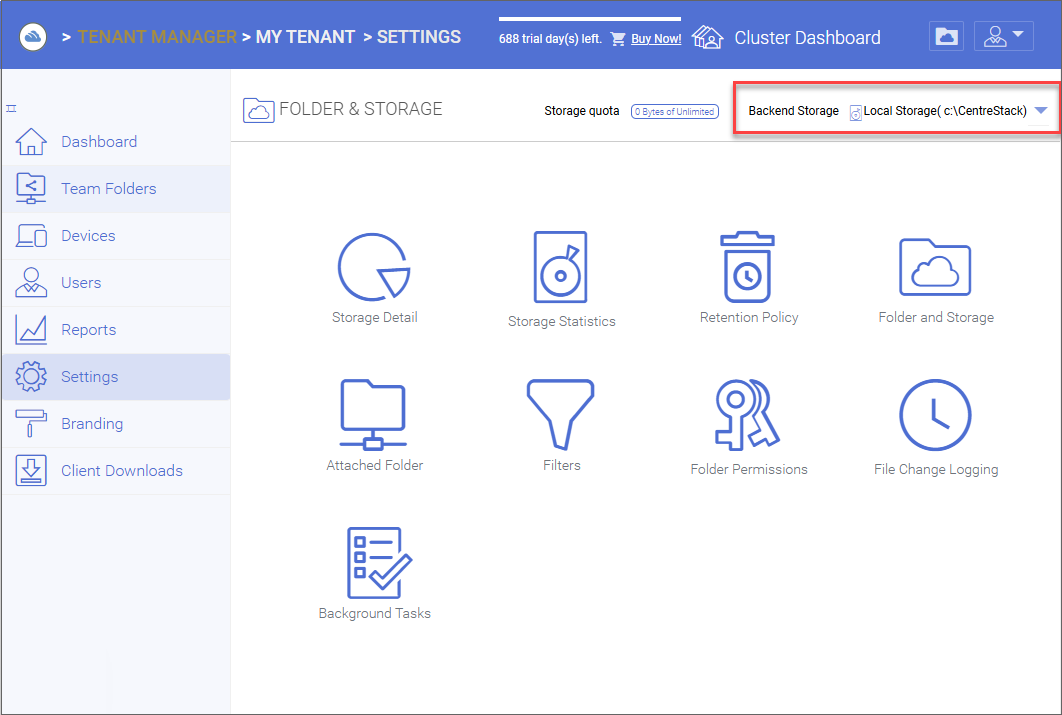Viewport: 1062px width, 715px height.
Task: Open the File Change Logging clock icon
Action: click(x=935, y=414)
